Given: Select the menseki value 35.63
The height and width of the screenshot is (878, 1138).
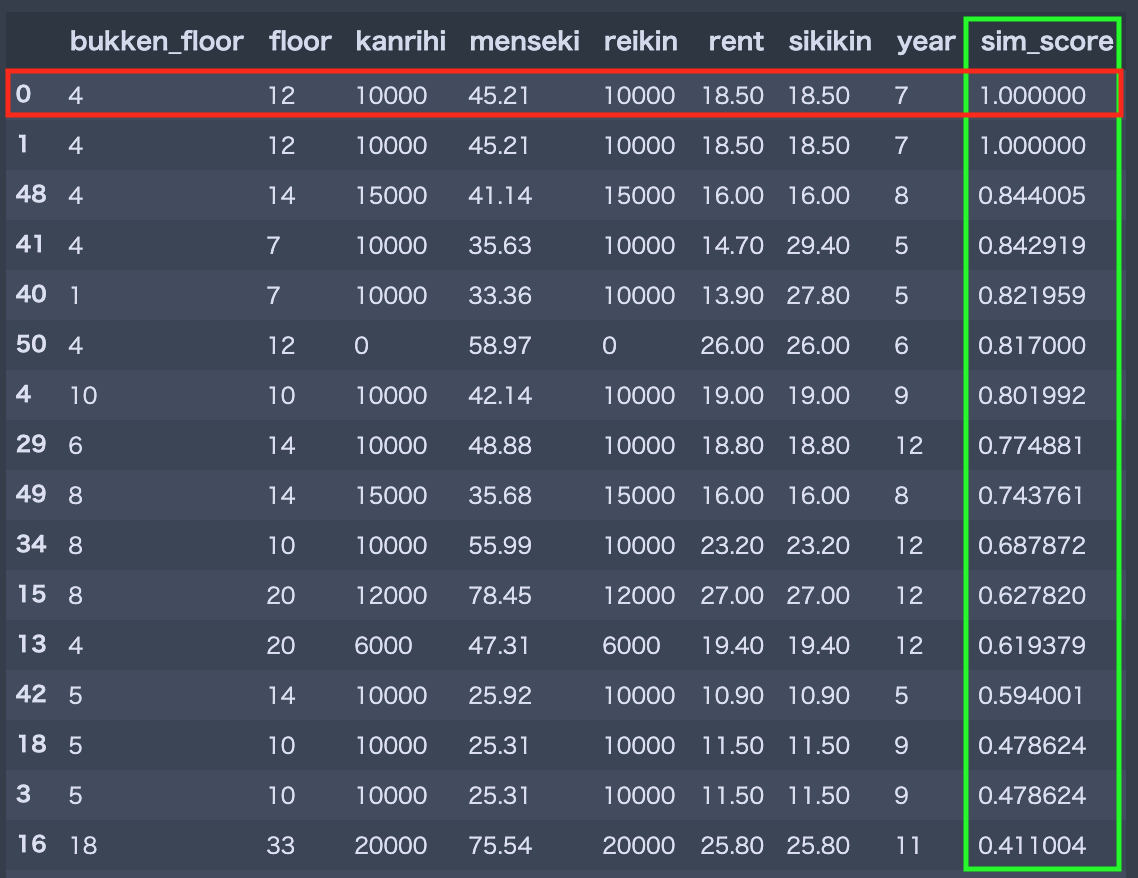Looking at the screenshot, I should click(x=500, y=245).
